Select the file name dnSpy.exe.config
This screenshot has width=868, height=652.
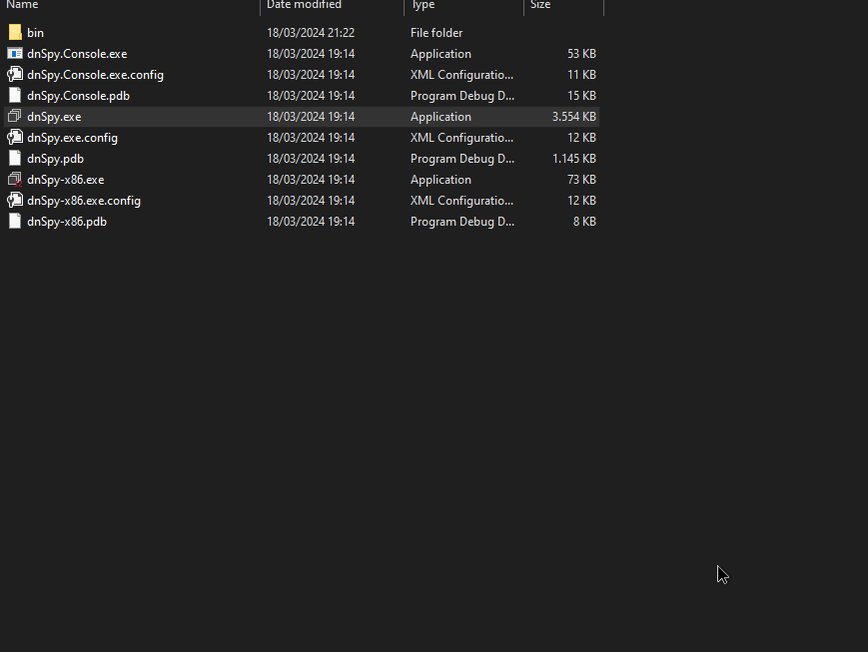pos(73,138)
